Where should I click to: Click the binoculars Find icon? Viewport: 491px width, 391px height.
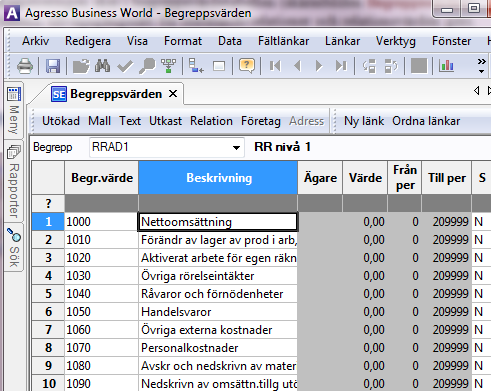(102, 66)
